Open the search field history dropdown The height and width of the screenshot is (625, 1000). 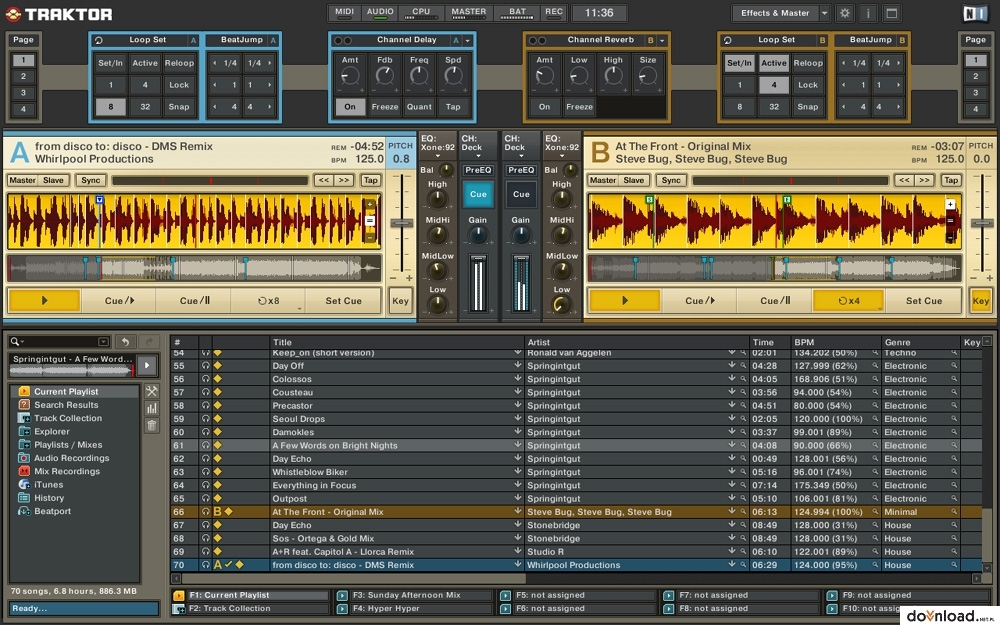(x=103, y=342)
